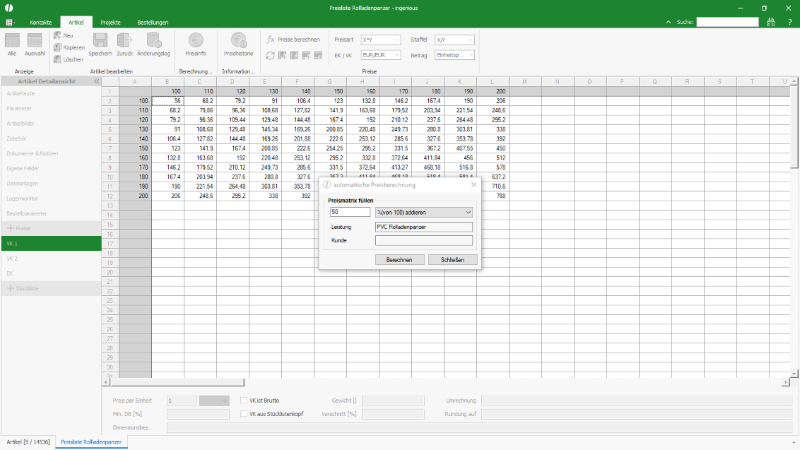Image resolution: width=800 pixels, height=450 pixels.
Task: Select EK in the sidebar
Action: [51, 273]
